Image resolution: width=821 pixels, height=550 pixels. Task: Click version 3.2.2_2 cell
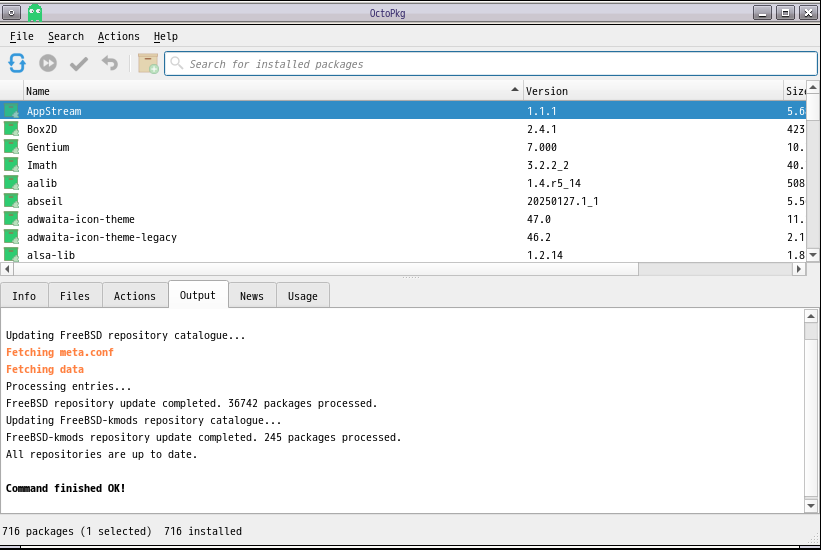(548, 165)
